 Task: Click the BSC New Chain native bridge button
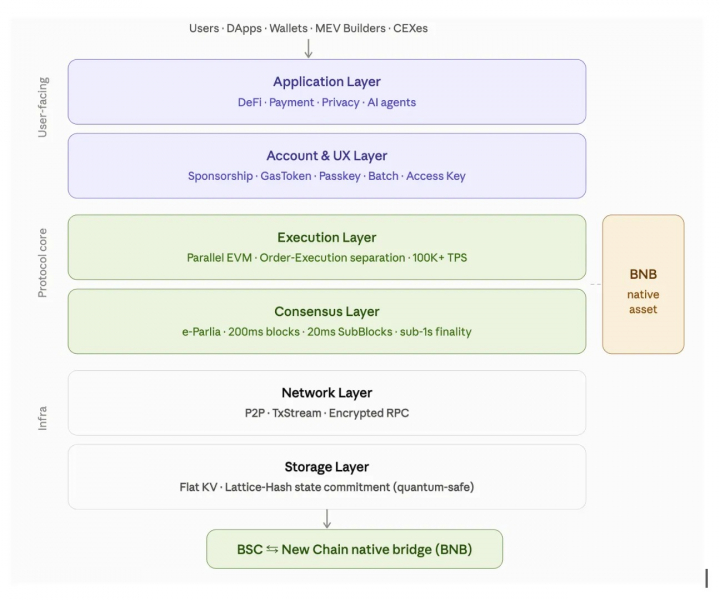354,549
